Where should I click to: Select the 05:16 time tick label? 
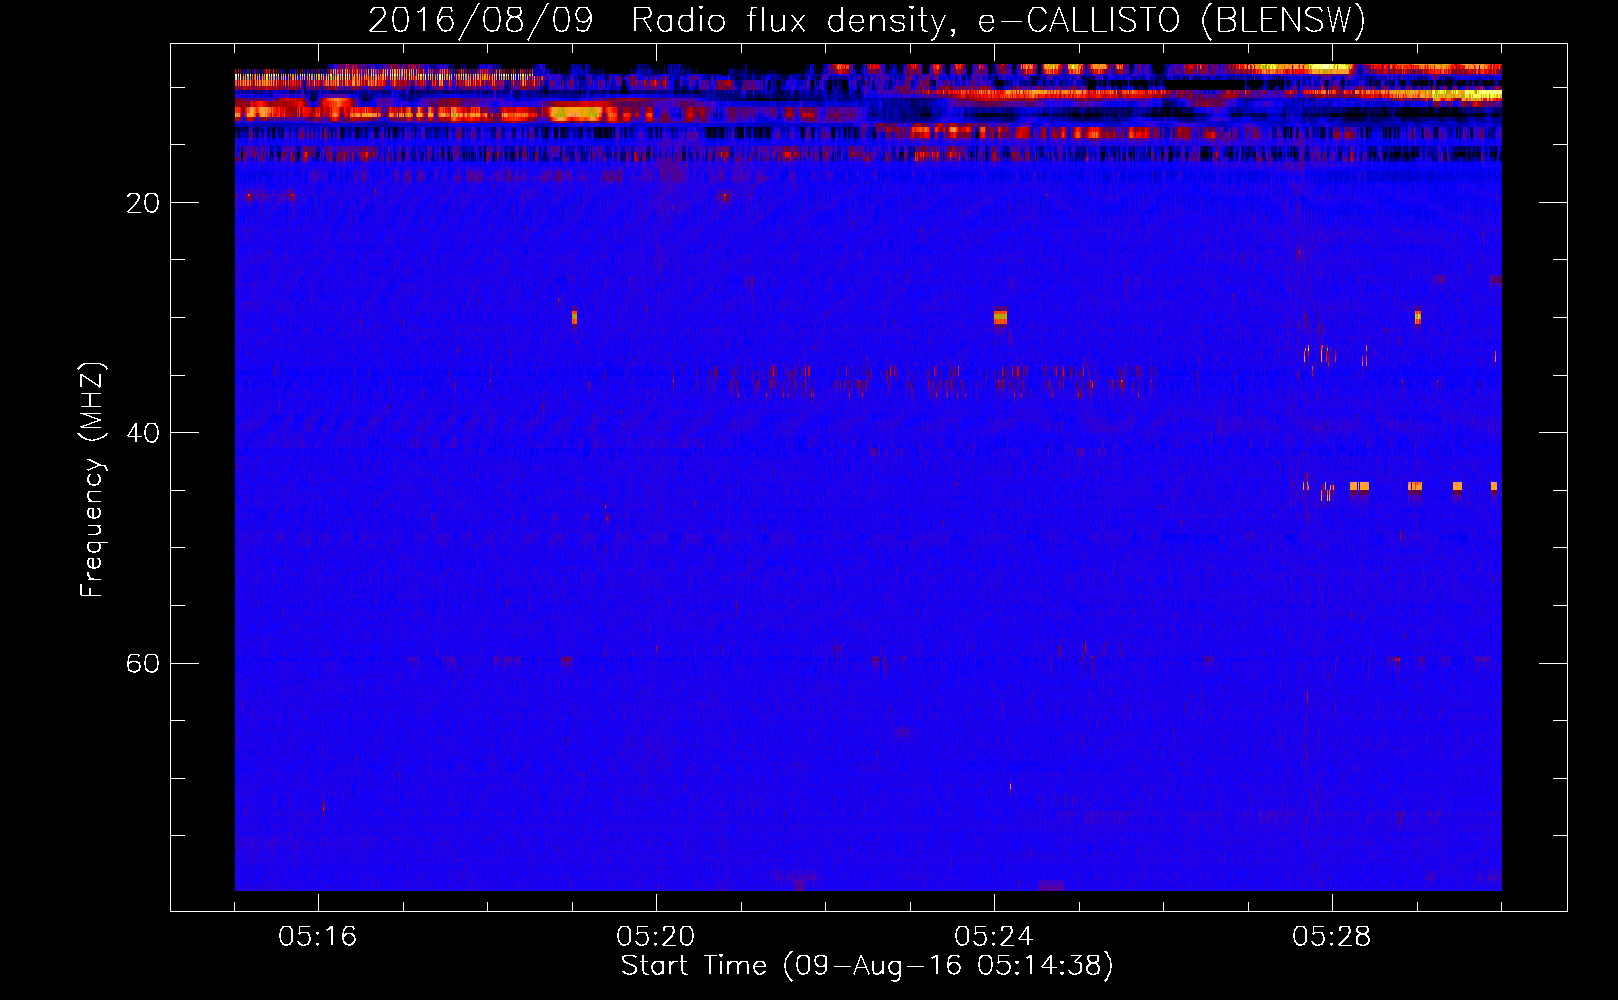coord(318,937)
